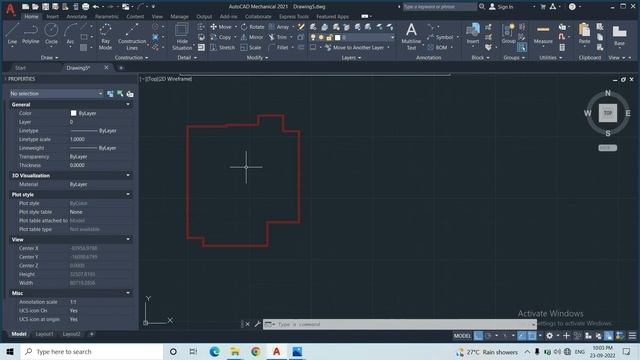Select the Line drawing tool
This screenshot has height=360, width=640.
pyautogui.click(x=12, y=33)
